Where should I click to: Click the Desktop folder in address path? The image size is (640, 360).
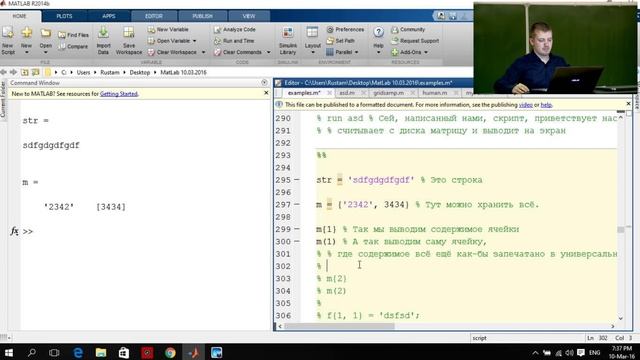140,72
